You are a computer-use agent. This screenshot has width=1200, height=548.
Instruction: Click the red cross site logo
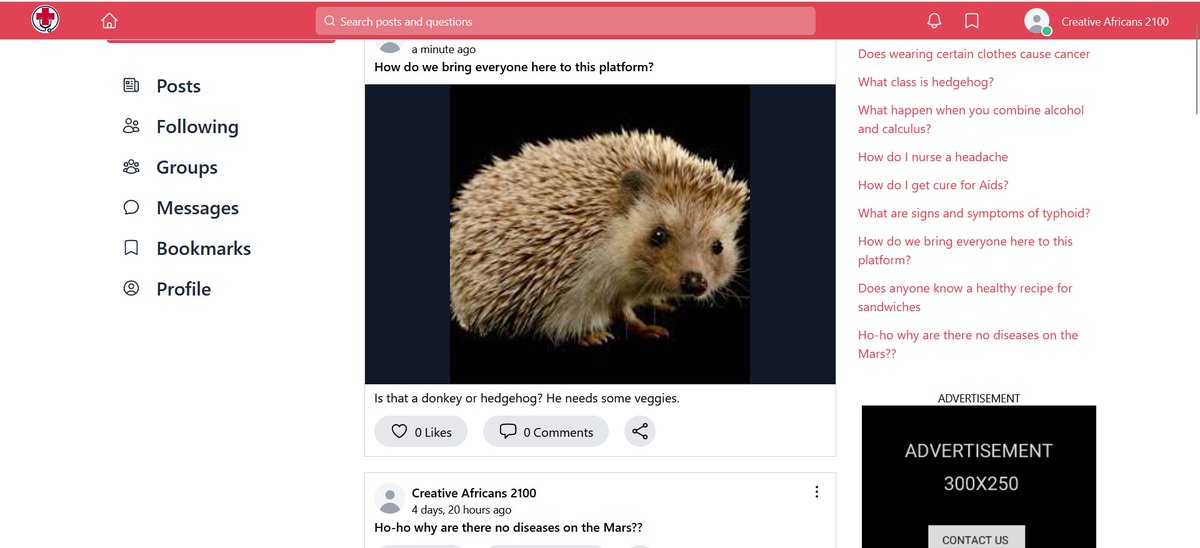coord(46,19)
